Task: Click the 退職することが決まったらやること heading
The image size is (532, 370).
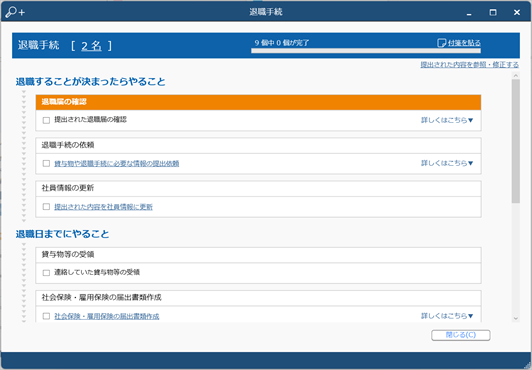Action: click(x=91, y=82)
